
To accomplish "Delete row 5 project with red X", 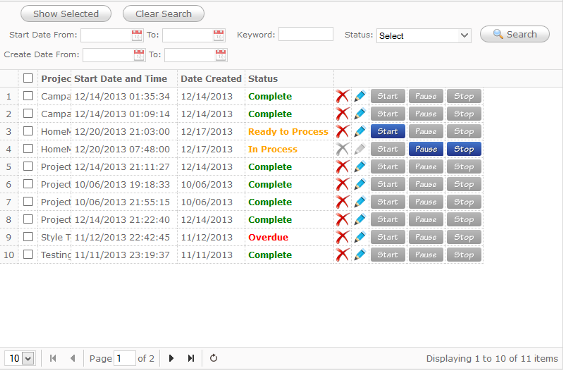I will point(343,167).
